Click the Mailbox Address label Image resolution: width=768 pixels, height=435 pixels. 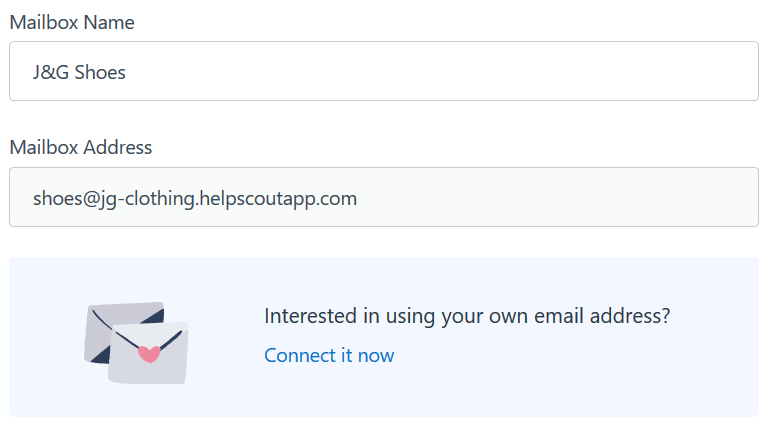[81, 147]
